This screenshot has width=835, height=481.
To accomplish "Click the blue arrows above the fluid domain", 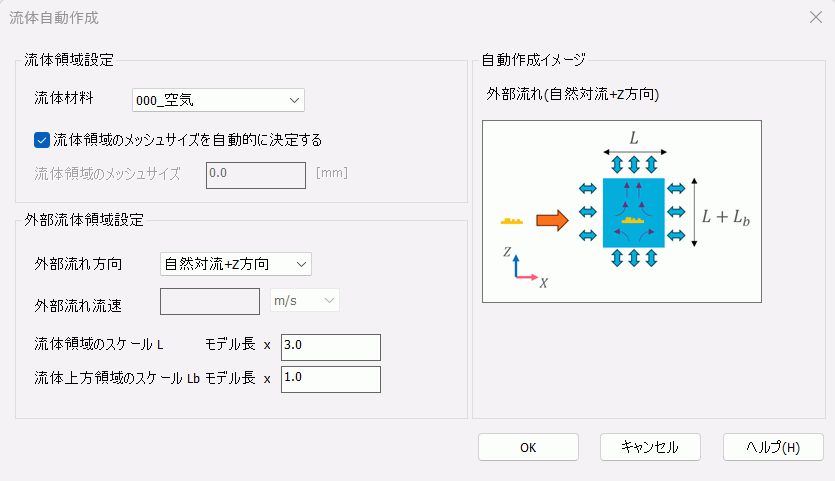I will coord(634,163).
